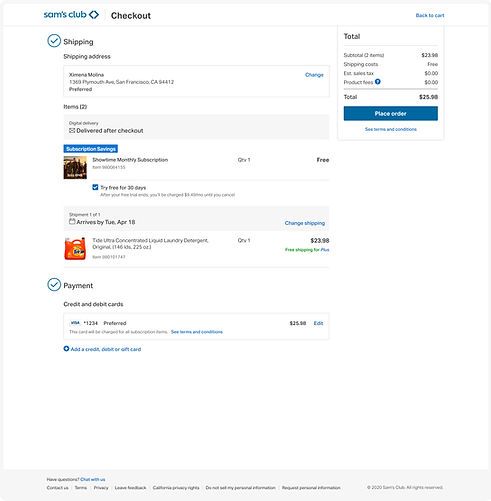The image size is (491, 501).
Task: Go back to cart
Action: pos(430,15)
